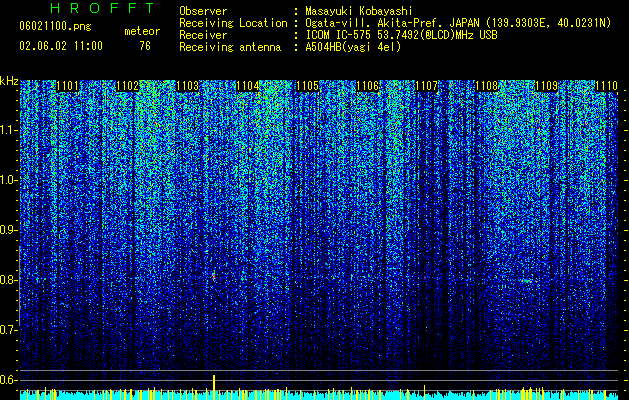Image resolution: width=629 pixels, height=400 pixels.
Task: Click the 1.0 frequency axis label
Action: point(8,180)
